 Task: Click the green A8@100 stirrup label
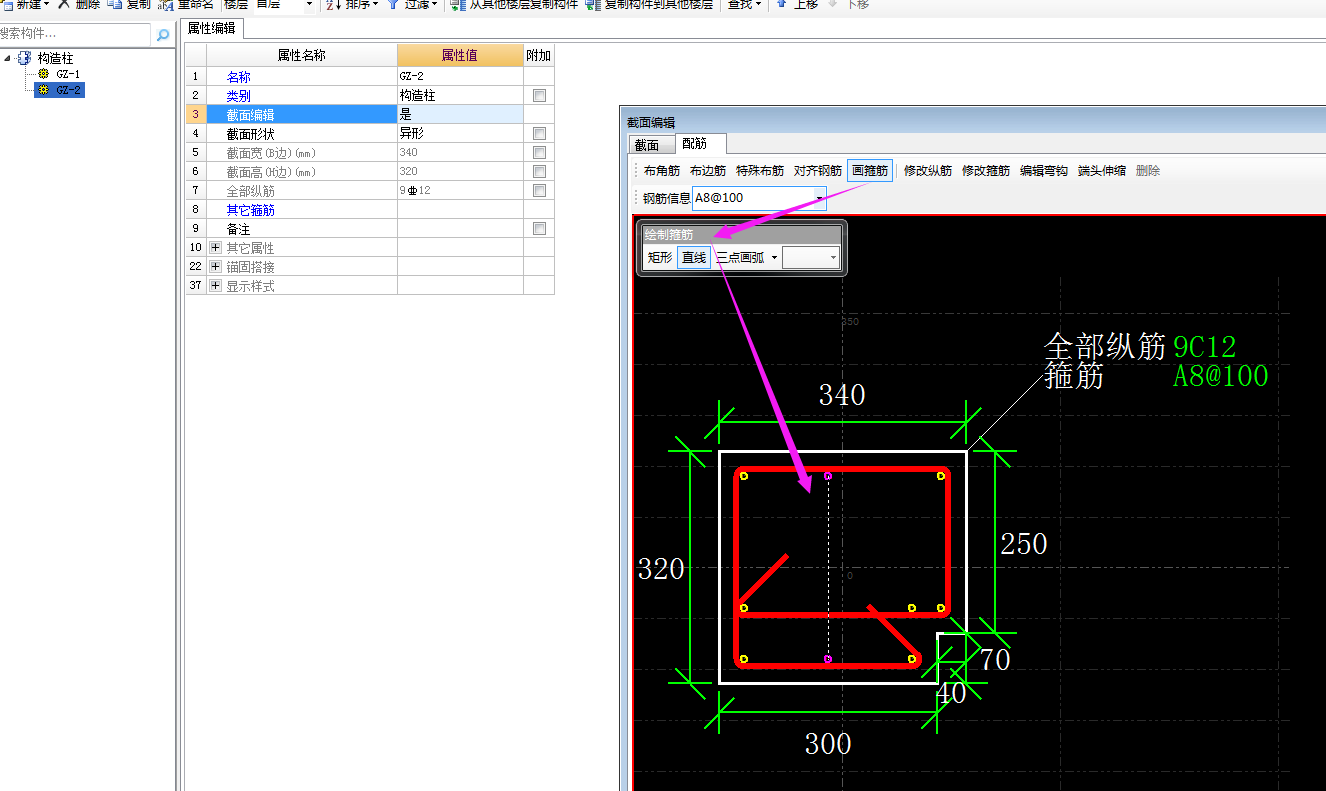pos(1220,376)
